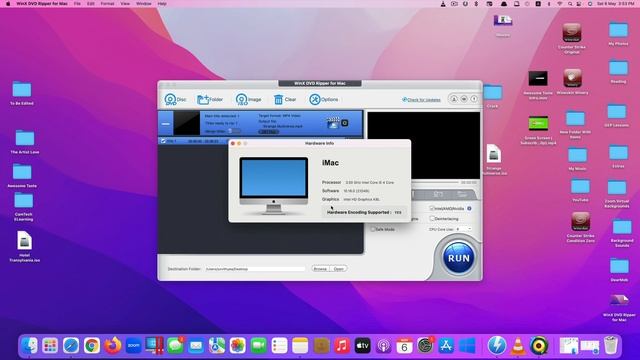Viewport: 640px width, 360px height.
Task: Open the File menu
Action: point(77,4)
